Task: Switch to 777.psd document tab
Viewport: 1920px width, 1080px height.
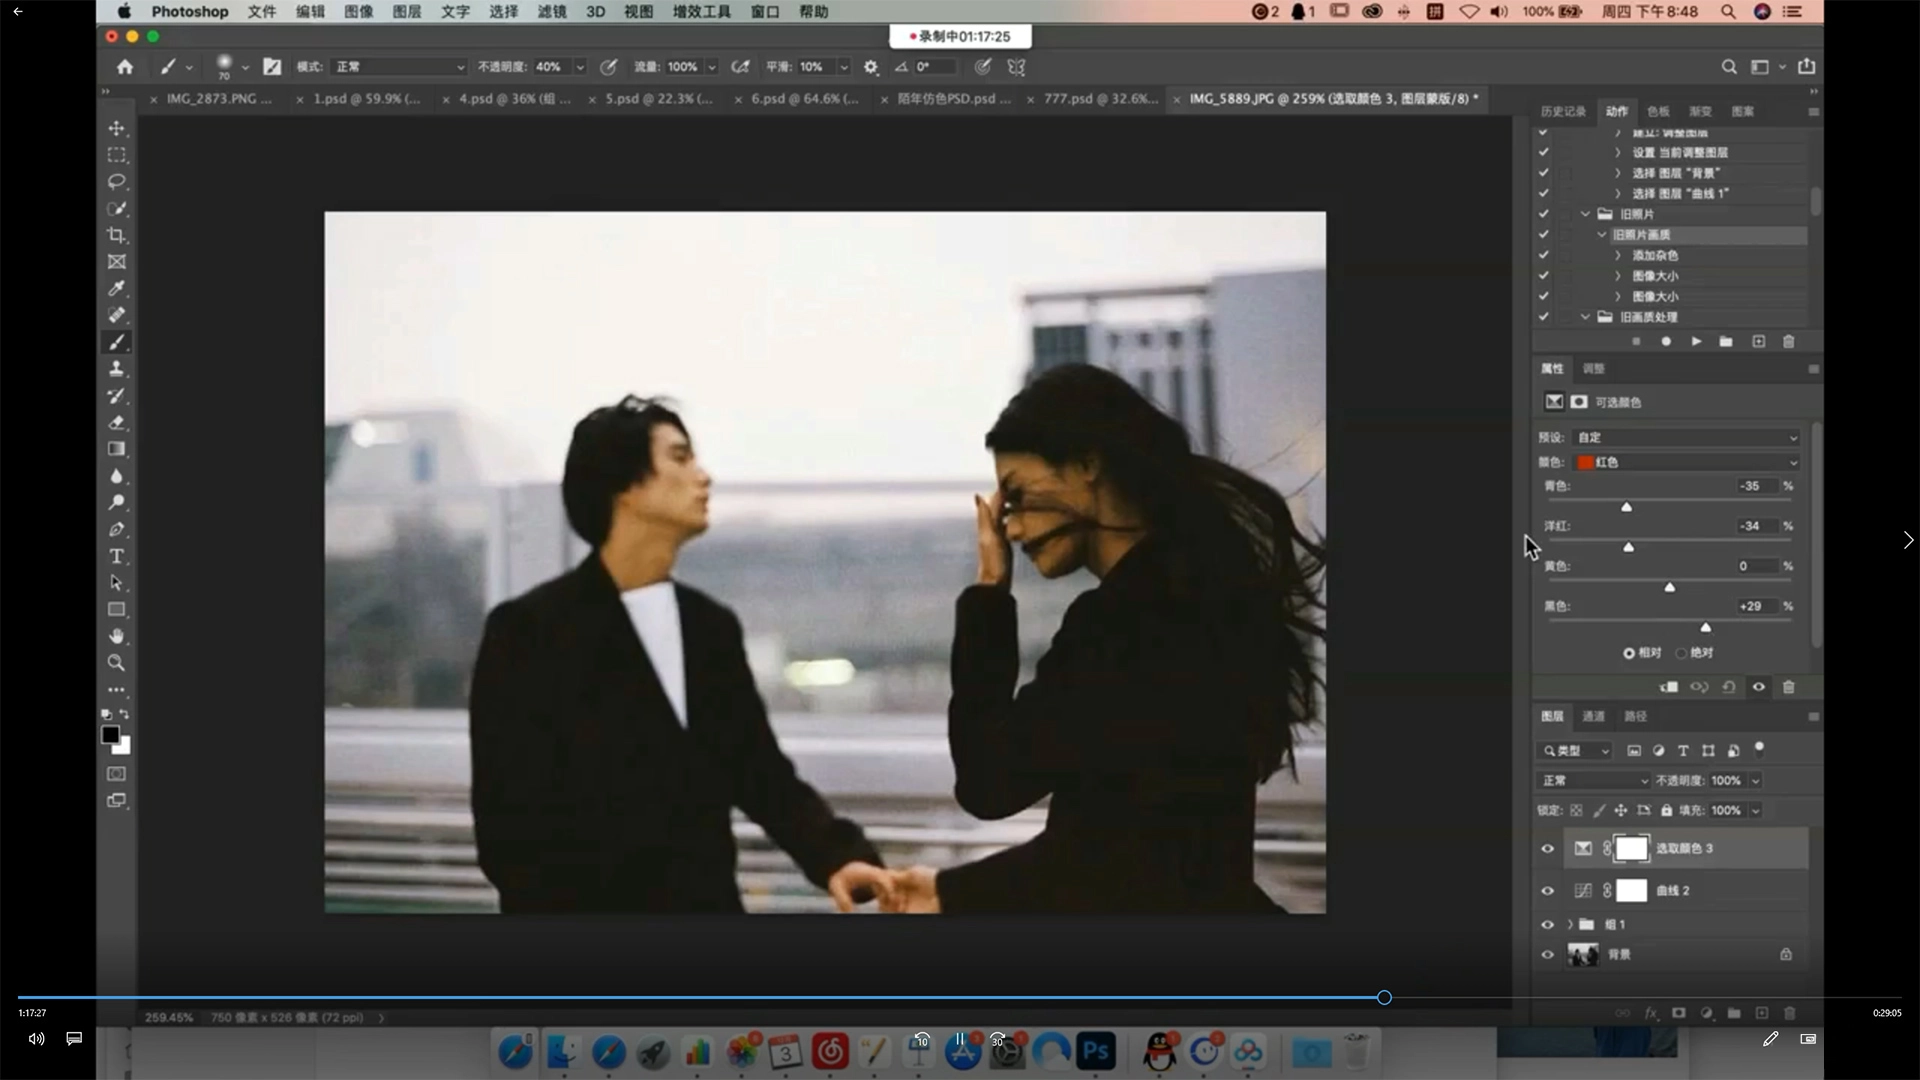Action: click(1100, 99)
